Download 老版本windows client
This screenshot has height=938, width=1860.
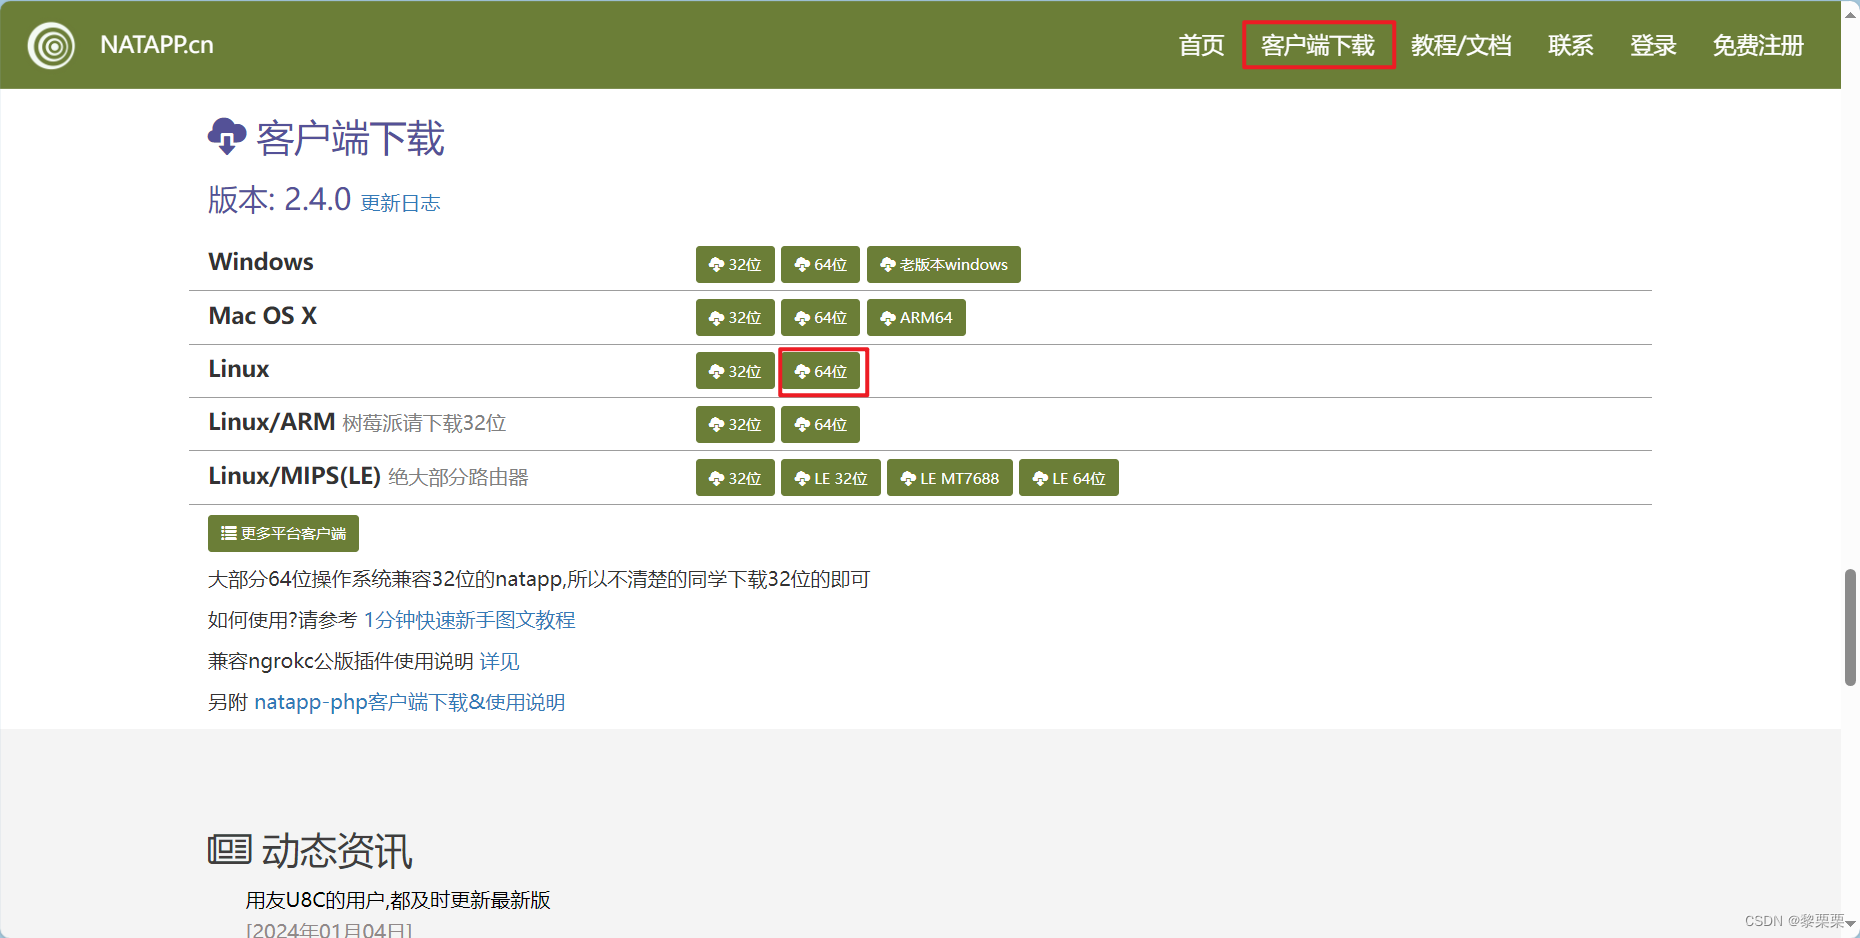coord(943,265)
